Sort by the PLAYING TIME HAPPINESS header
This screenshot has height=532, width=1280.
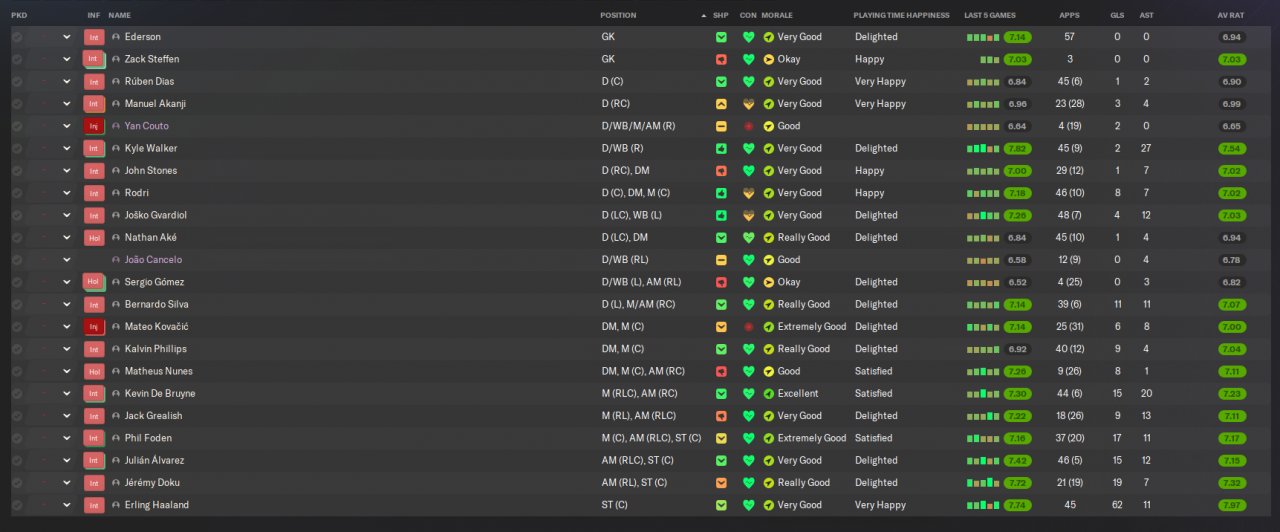(901, 16)
